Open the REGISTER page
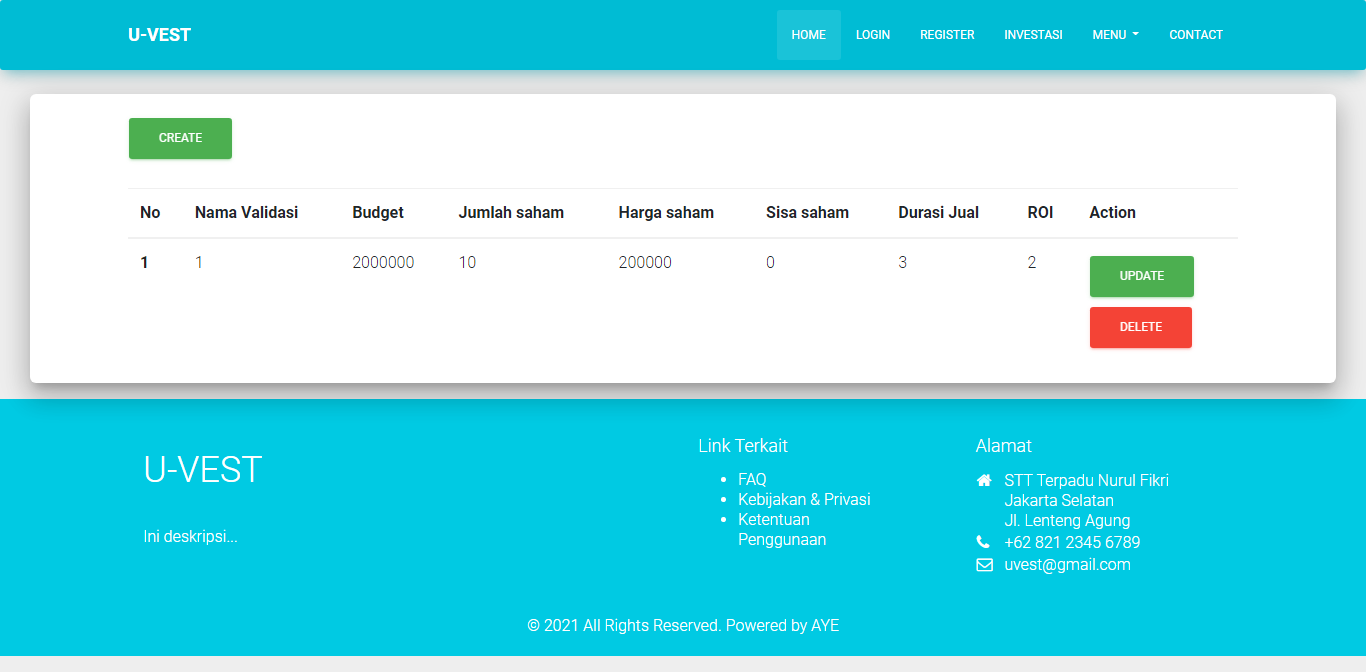 (x=947, y=35)
